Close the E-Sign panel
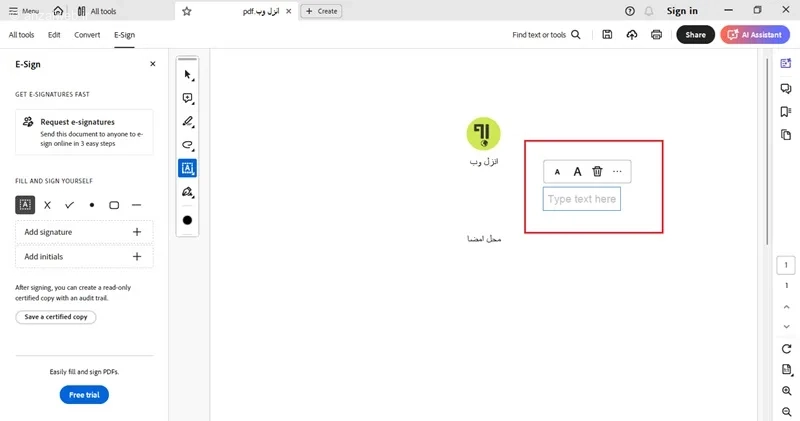Image resolution: width=800 pixels, height=421 pixels. click(153, 64)
